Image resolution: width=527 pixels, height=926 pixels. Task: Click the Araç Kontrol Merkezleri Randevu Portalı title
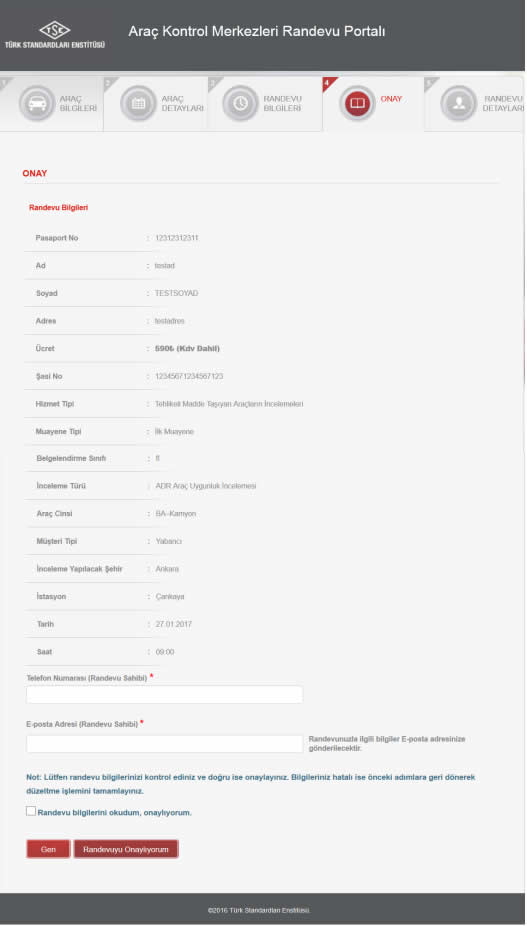click(x=256, y=31)
